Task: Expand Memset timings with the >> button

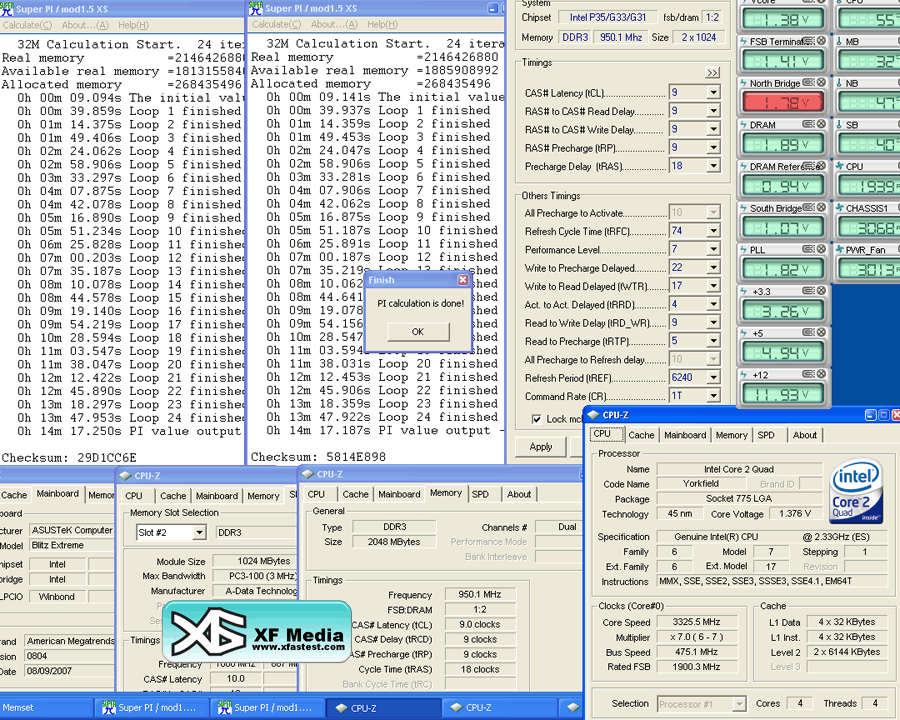Action: pyautogui.click(x=712, y=73)
